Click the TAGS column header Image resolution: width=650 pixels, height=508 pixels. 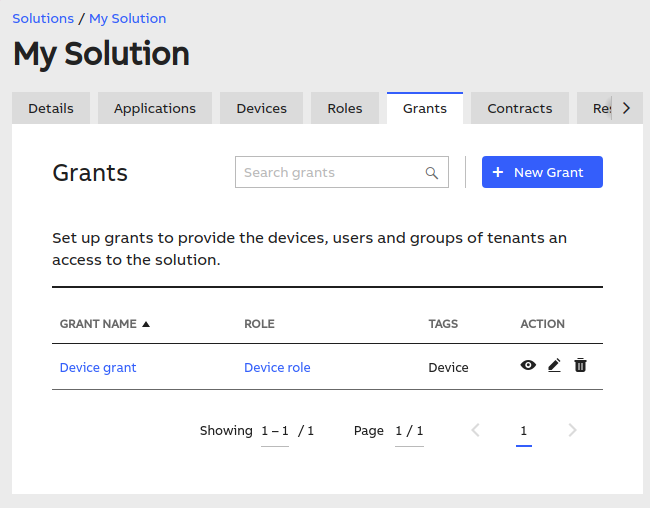point(443,324)
